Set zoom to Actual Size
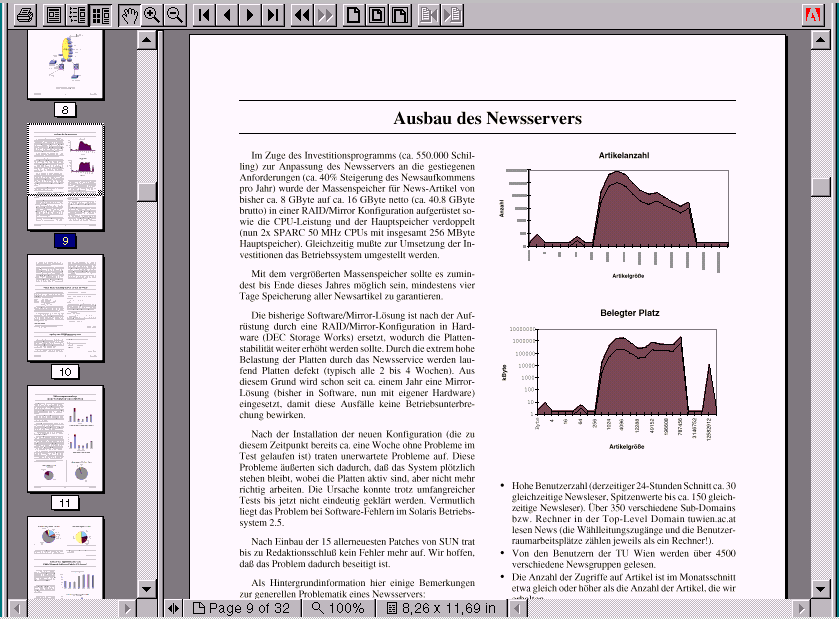Image resolution: width=839 pixels, height=619 pixels. tap(354, 15)
